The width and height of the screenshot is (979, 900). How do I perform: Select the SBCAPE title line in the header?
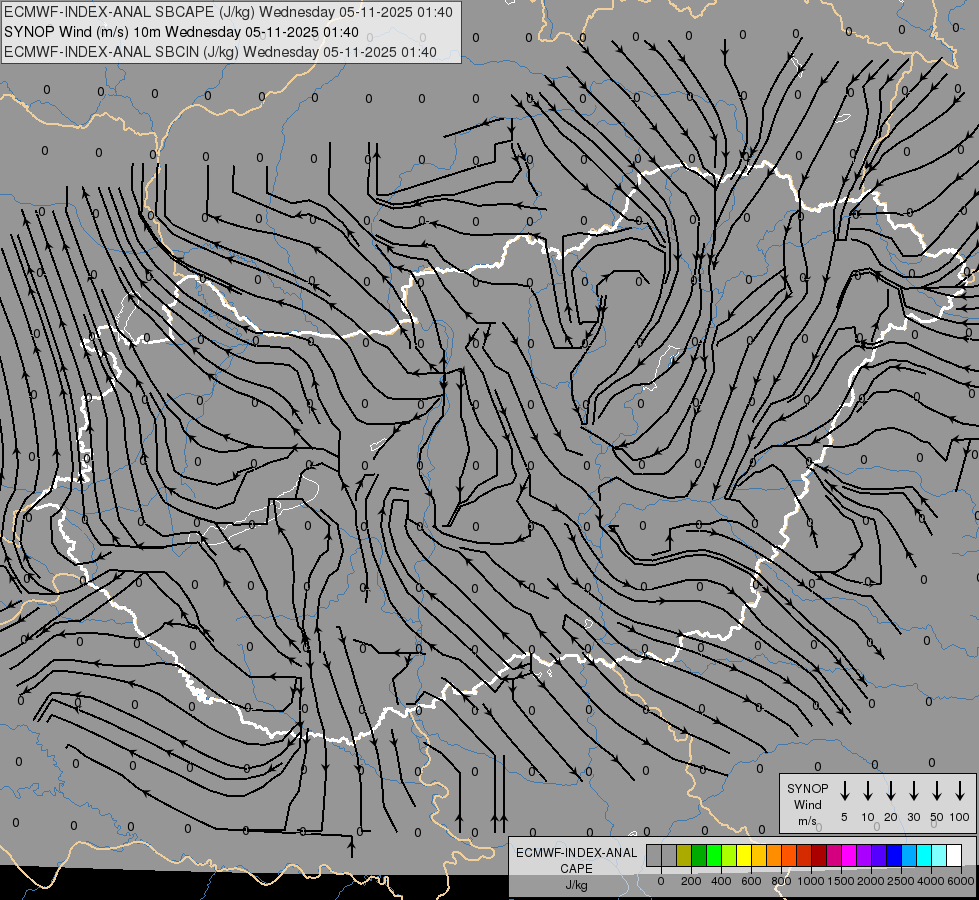click(229, 12)
